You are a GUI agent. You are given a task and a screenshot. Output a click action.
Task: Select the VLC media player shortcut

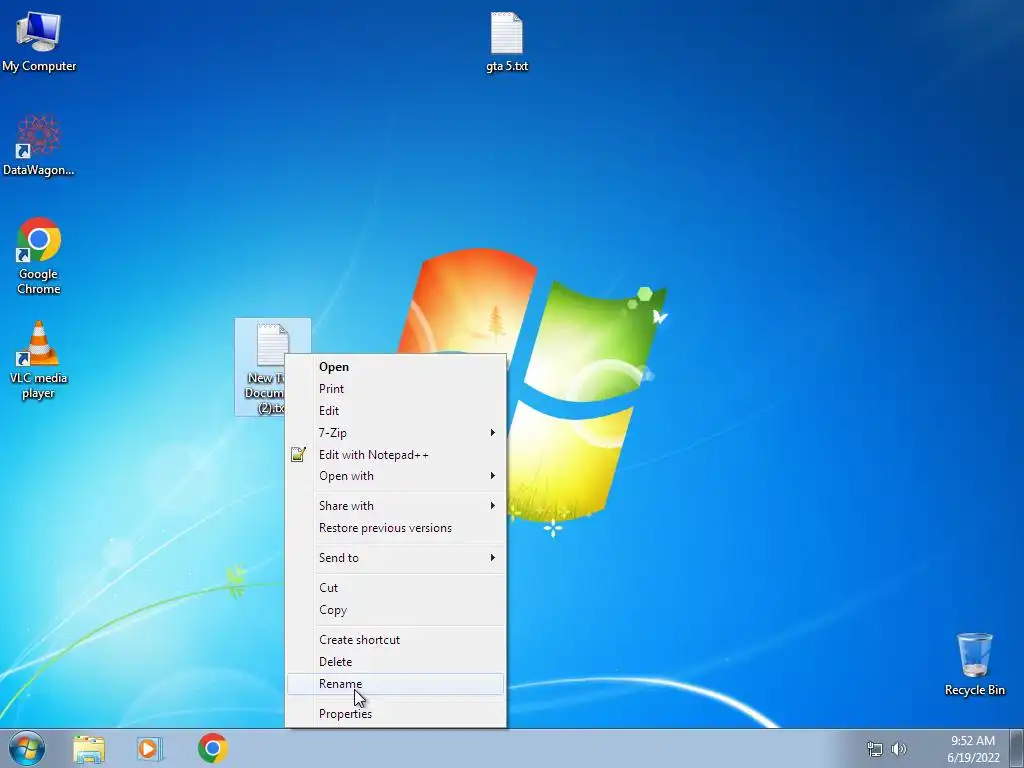click(39, 360)
